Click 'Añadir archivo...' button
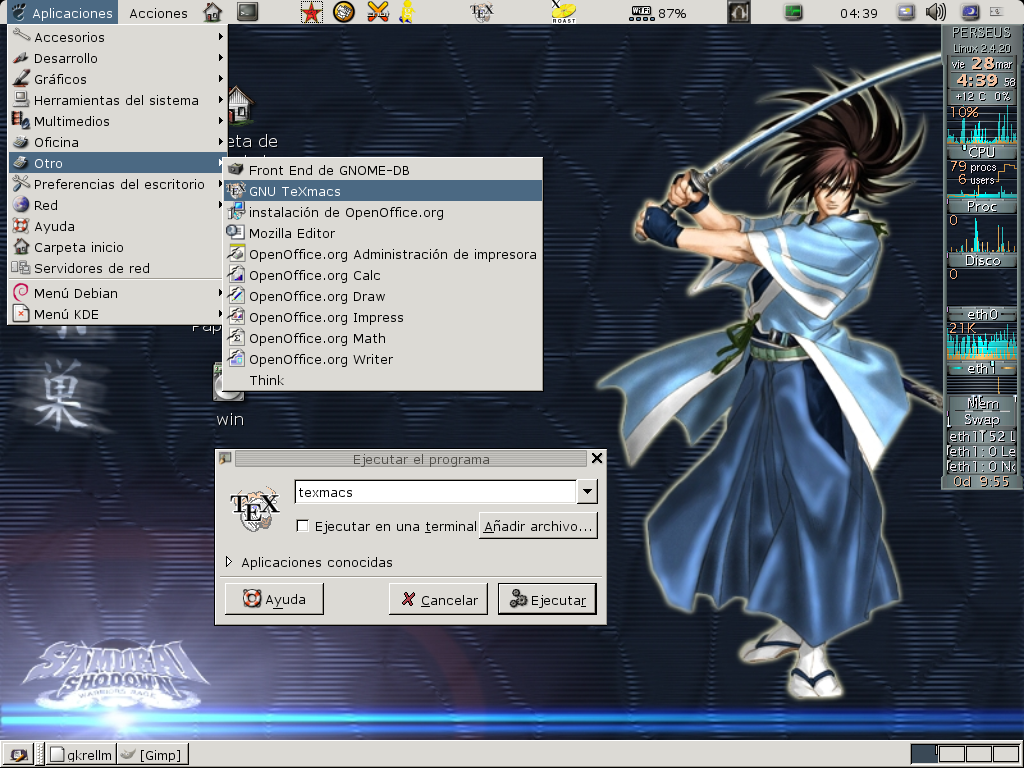Image resolution: width=1024 pixels, height=768 pixels. [538, 526]
